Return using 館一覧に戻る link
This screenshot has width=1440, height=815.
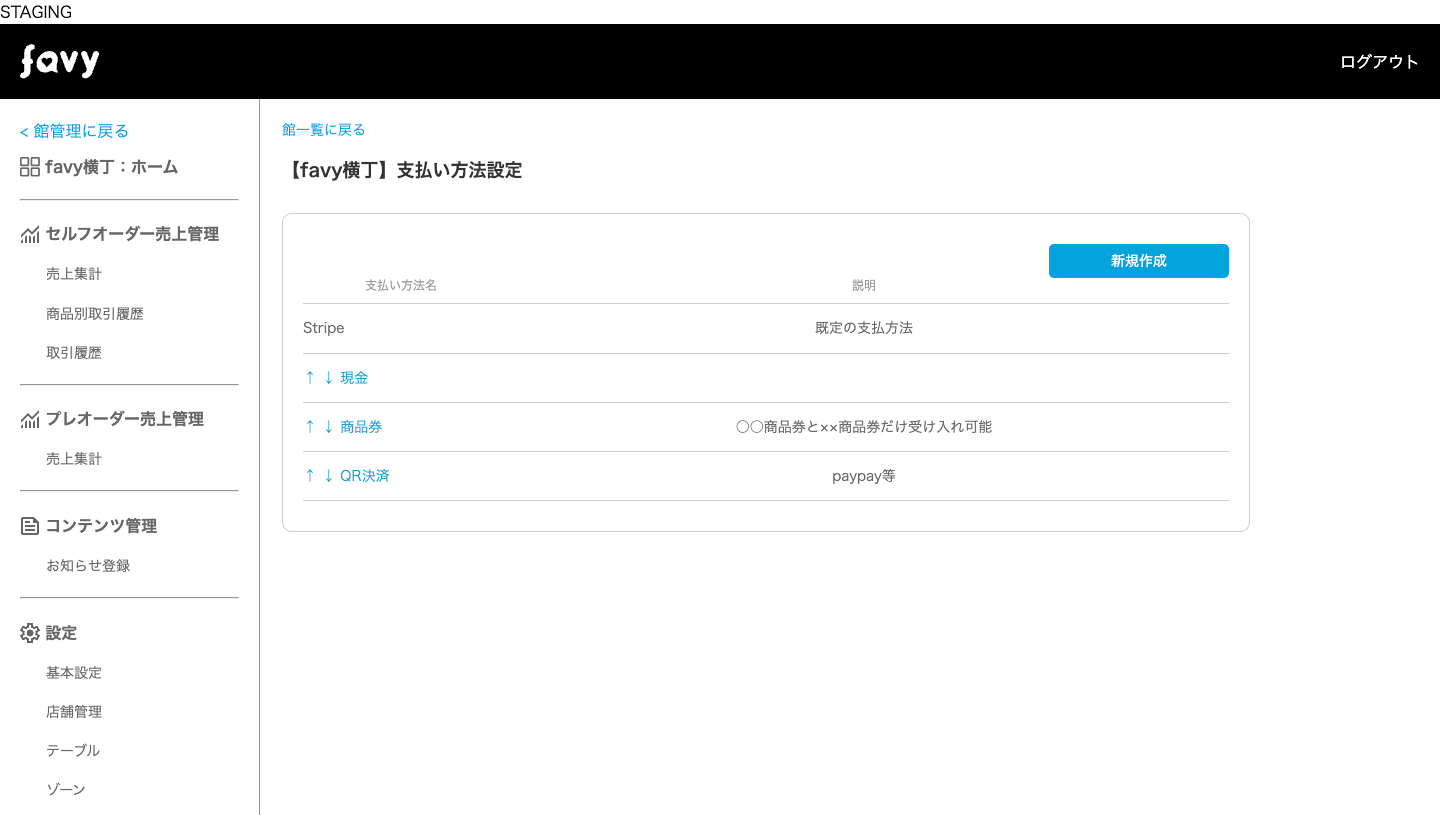pyautogui.click(x=324, y=130)
